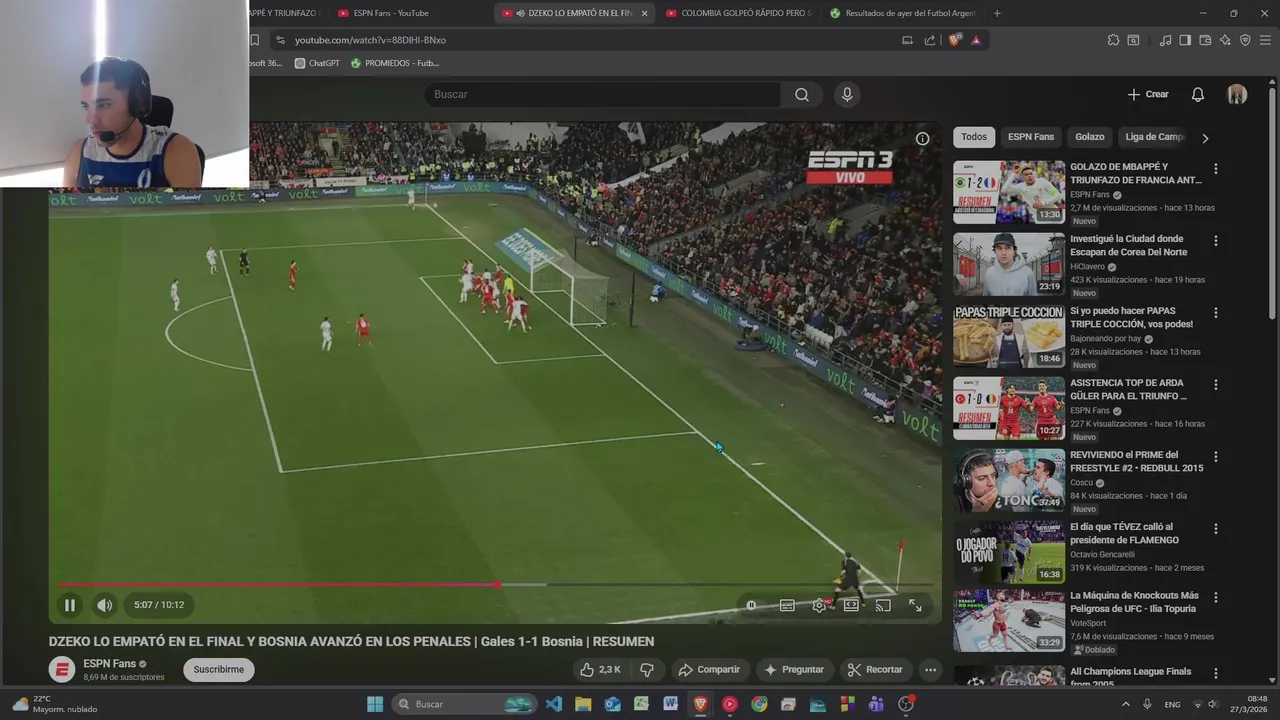Image resolution: width=1280 pixels, height=720 pixels.
Task: Open options for Golazo de Mbappé video
Action: coord(1216,169)
